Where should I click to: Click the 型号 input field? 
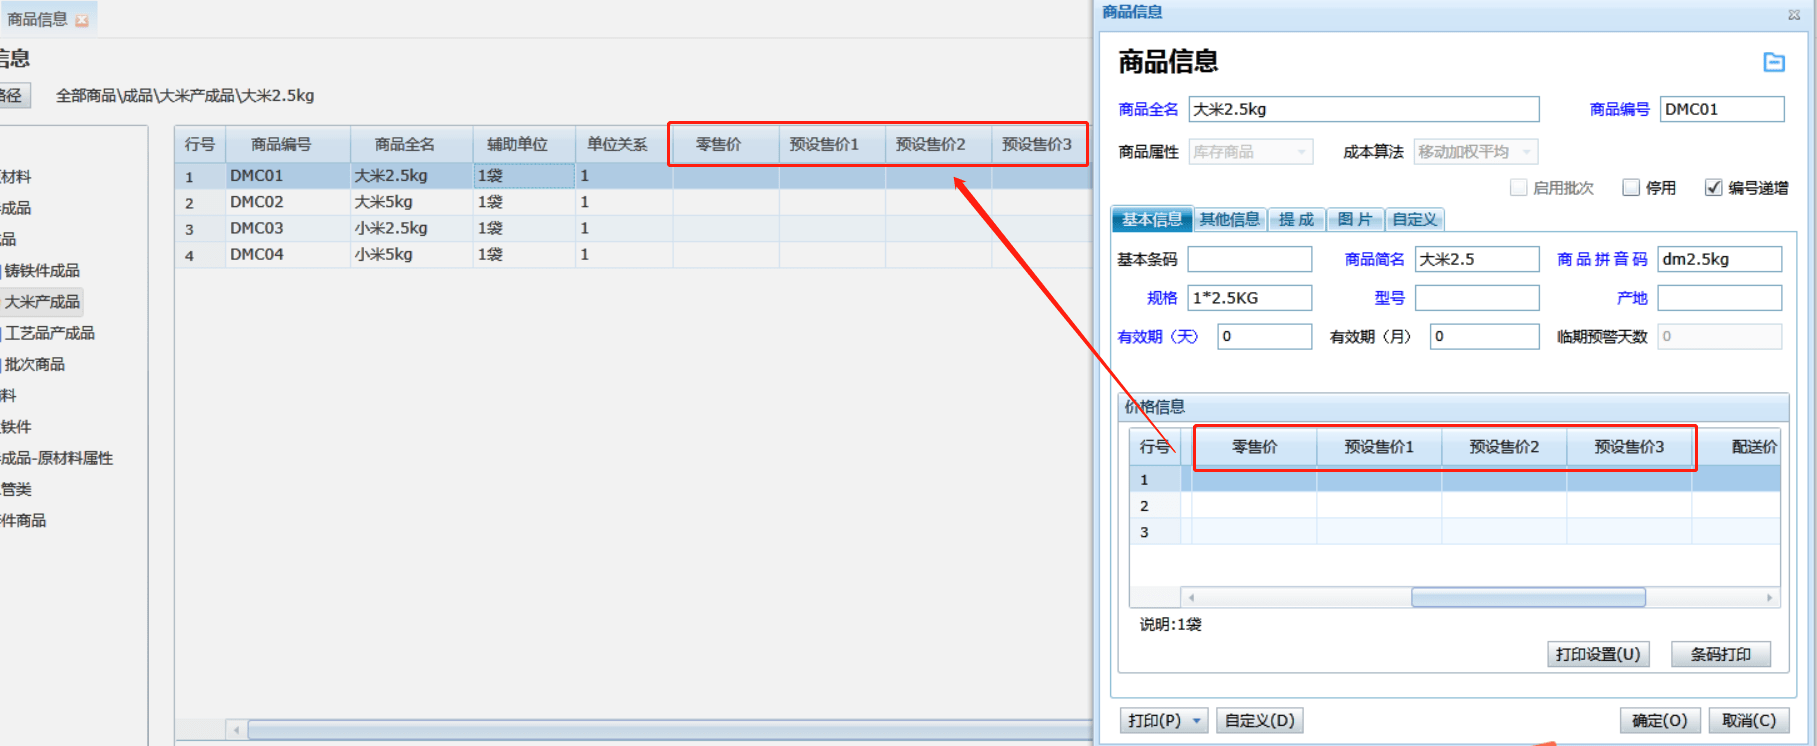1477,298
